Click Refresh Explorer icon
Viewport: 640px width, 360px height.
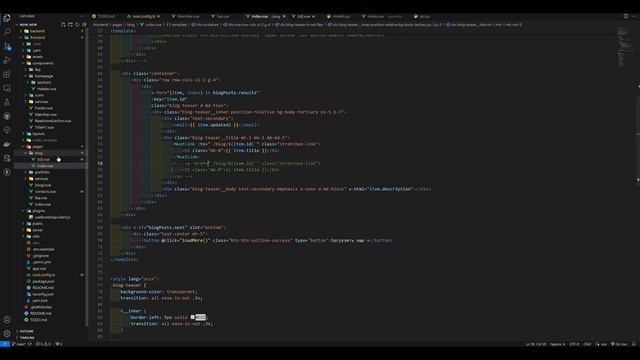(x=77, y=24)
